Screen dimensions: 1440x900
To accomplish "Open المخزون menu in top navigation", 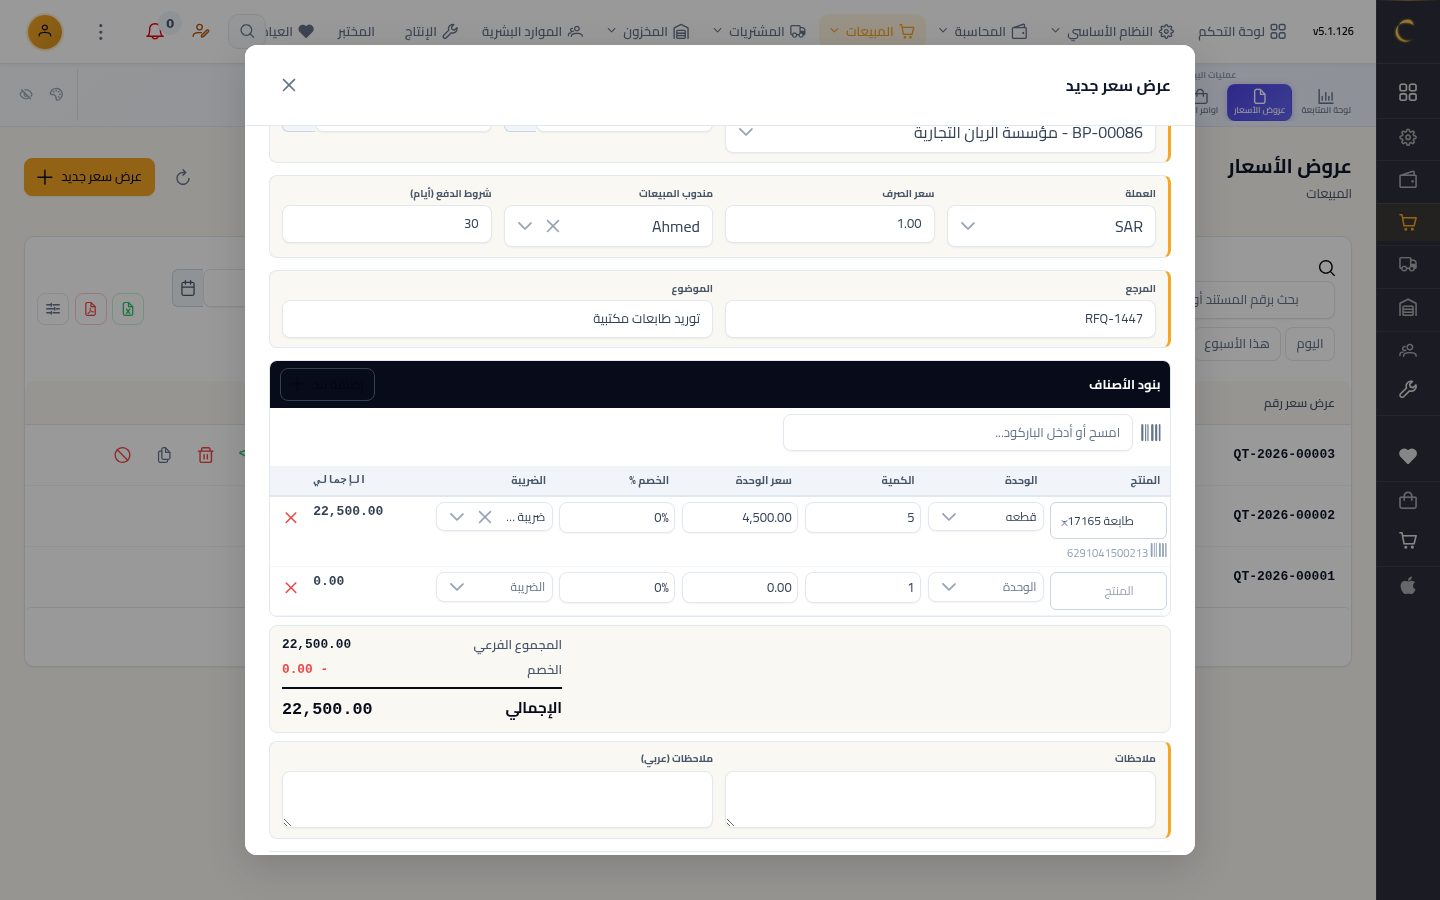I will [x=648, y=32].
